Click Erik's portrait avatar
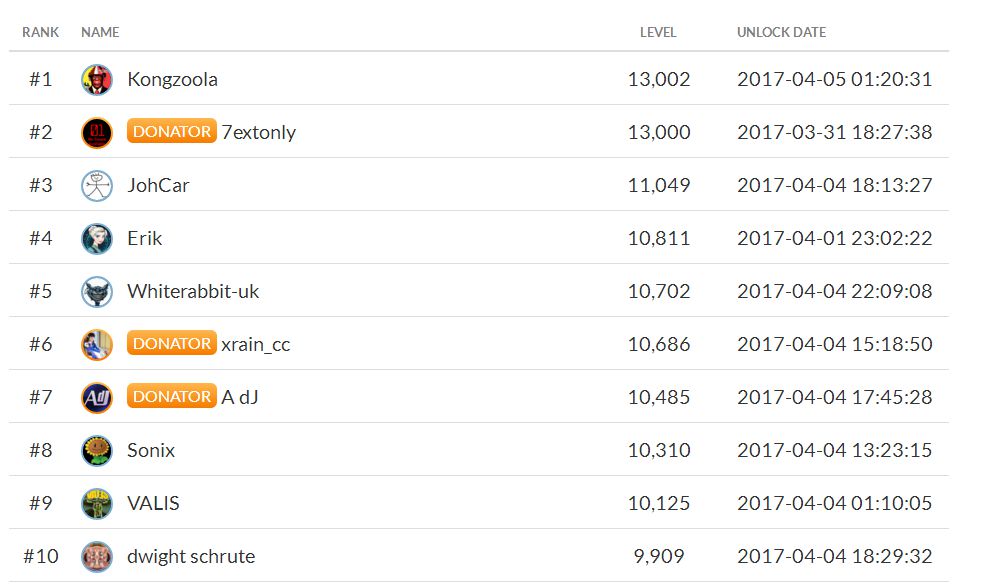Image resolution: width=995 pixels, height=588 pixels. (97, 238)
